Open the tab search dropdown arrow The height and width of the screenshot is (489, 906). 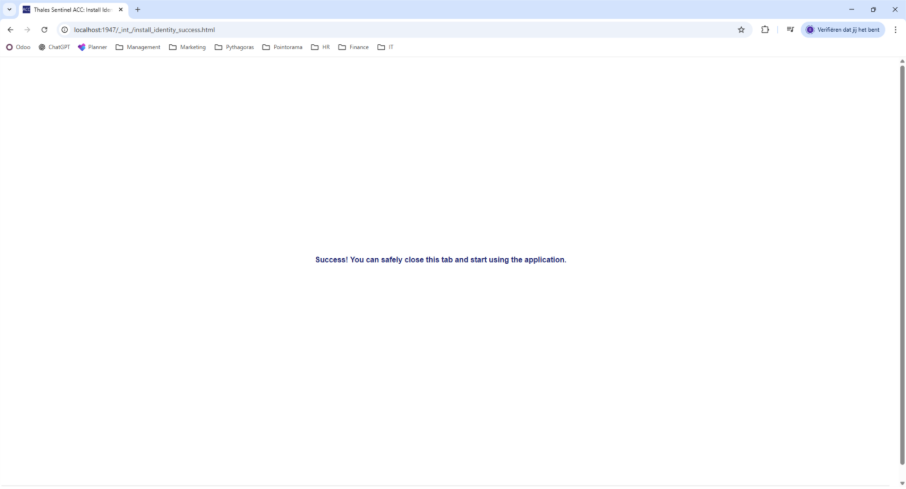coord(9,9)
